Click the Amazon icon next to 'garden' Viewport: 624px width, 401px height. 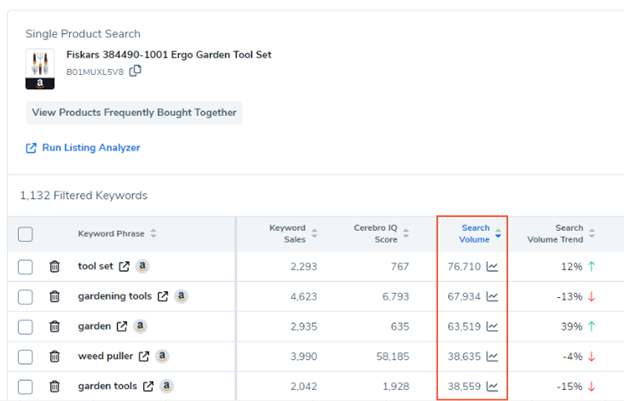coord(141,326)
